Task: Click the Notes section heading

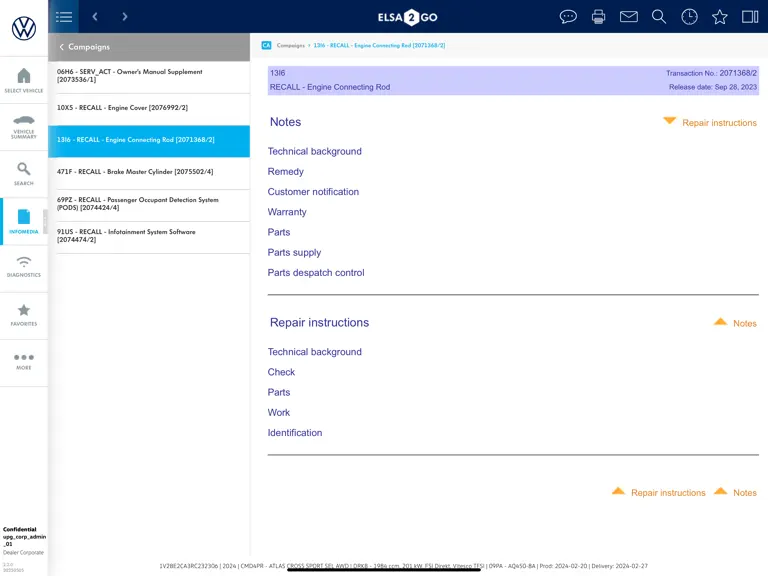Action: [x=286, y=122]
